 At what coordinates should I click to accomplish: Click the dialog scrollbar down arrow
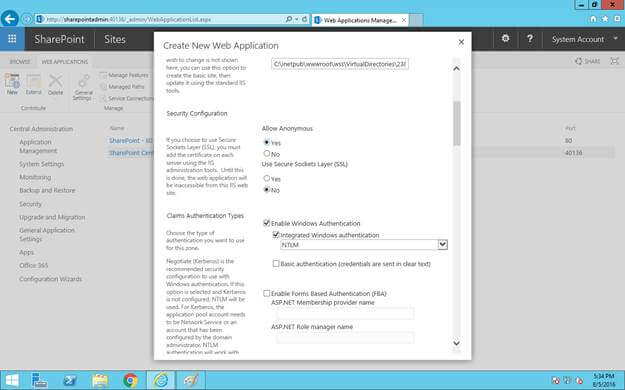click(x=457, y=343)
